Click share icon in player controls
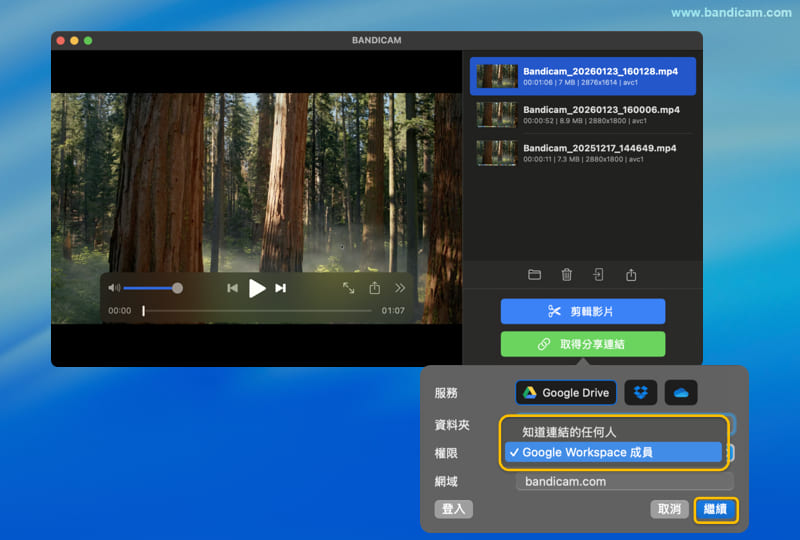Image resolution: width=800 pixels, height=540 pixels. point(374,288)
